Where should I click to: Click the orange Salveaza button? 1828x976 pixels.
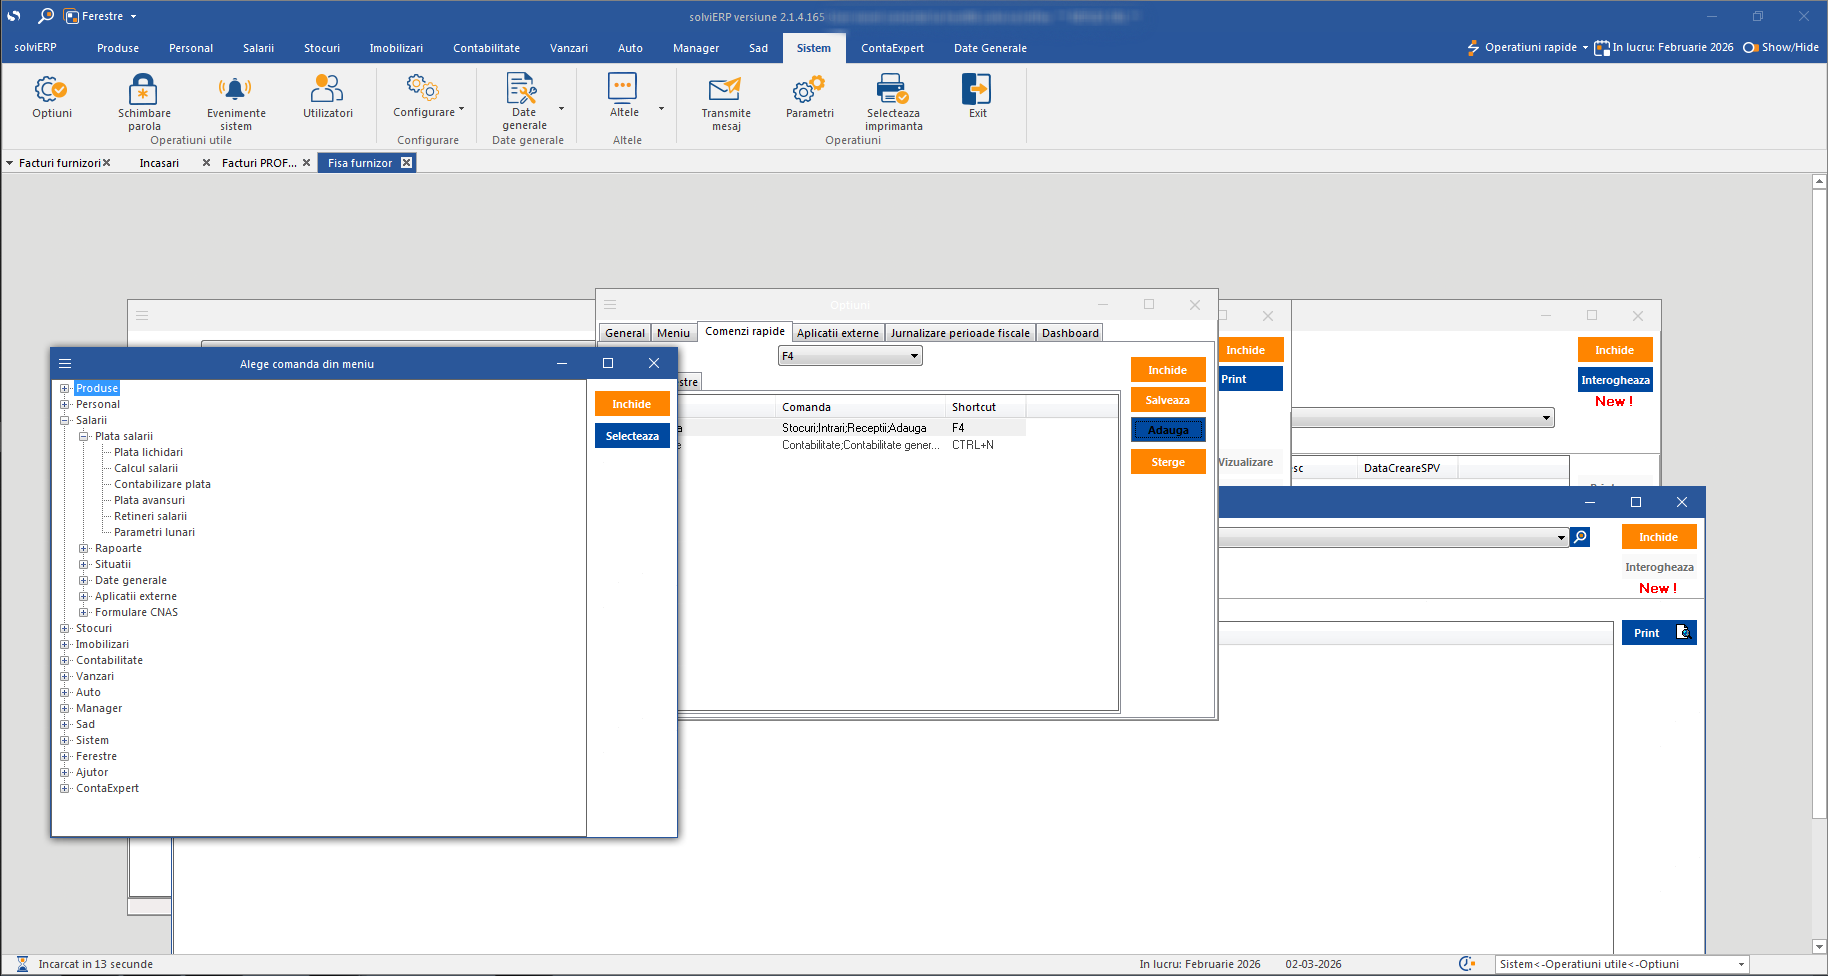[1167, 400]
